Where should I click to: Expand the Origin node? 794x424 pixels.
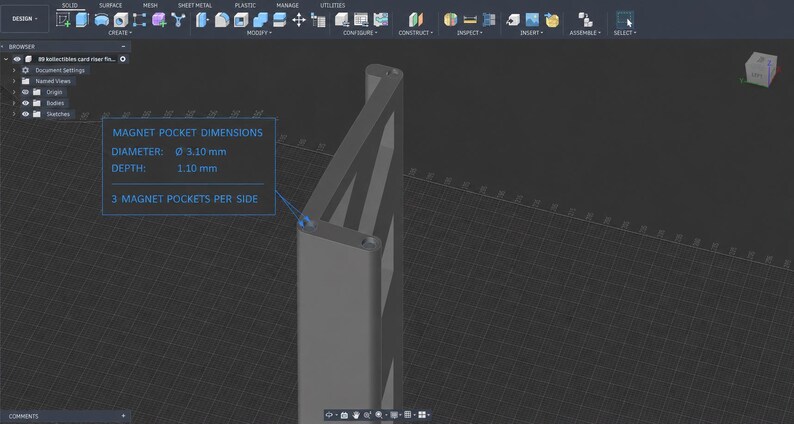click(14, 92)
